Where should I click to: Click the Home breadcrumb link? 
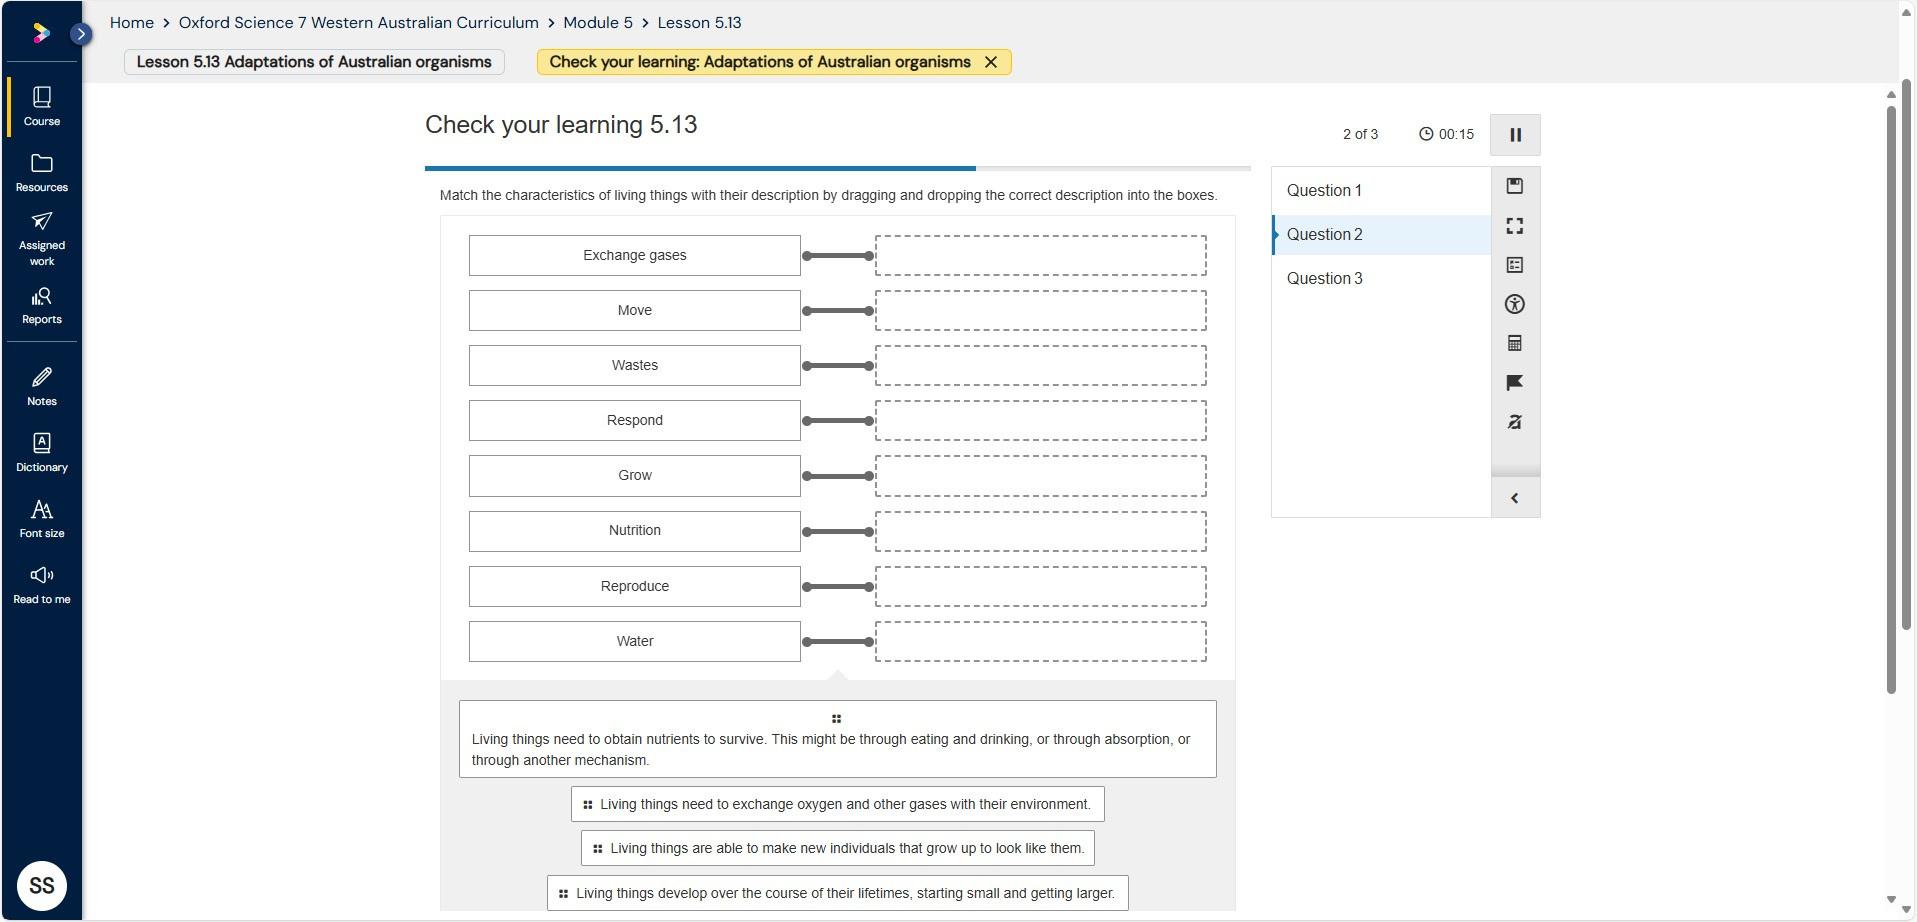coord(132,22)
